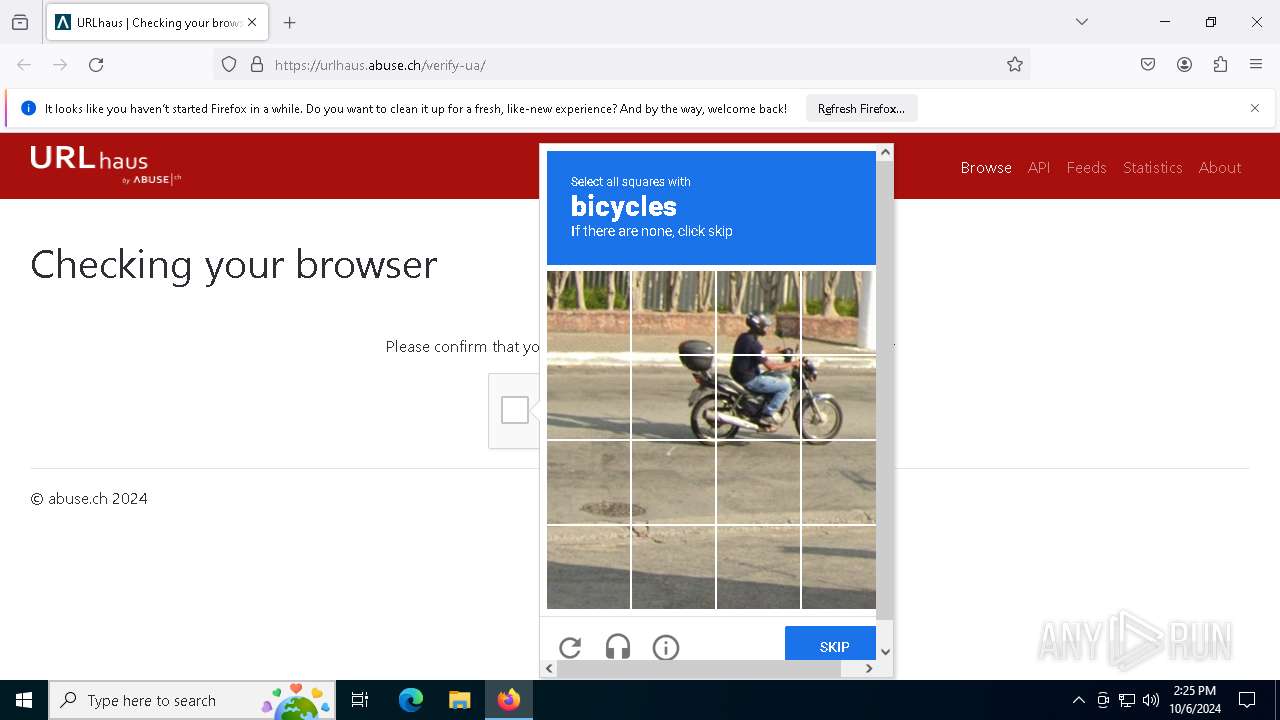Screen dimensions: 1280x720
Task: Bookmark this page with the star icon
Action: (1015, 65)
